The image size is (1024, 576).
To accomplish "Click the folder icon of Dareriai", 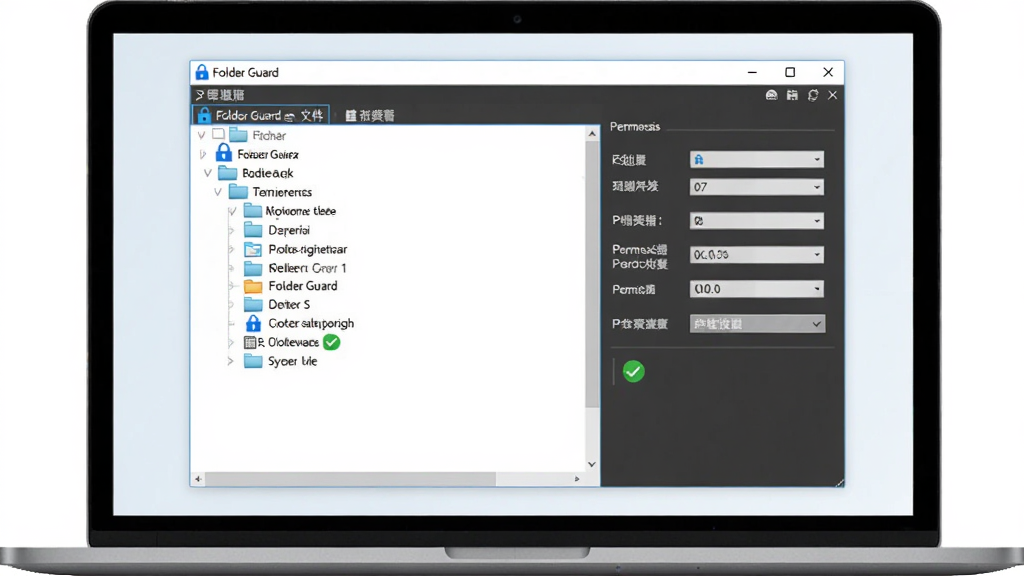I will tap(253, 230).
